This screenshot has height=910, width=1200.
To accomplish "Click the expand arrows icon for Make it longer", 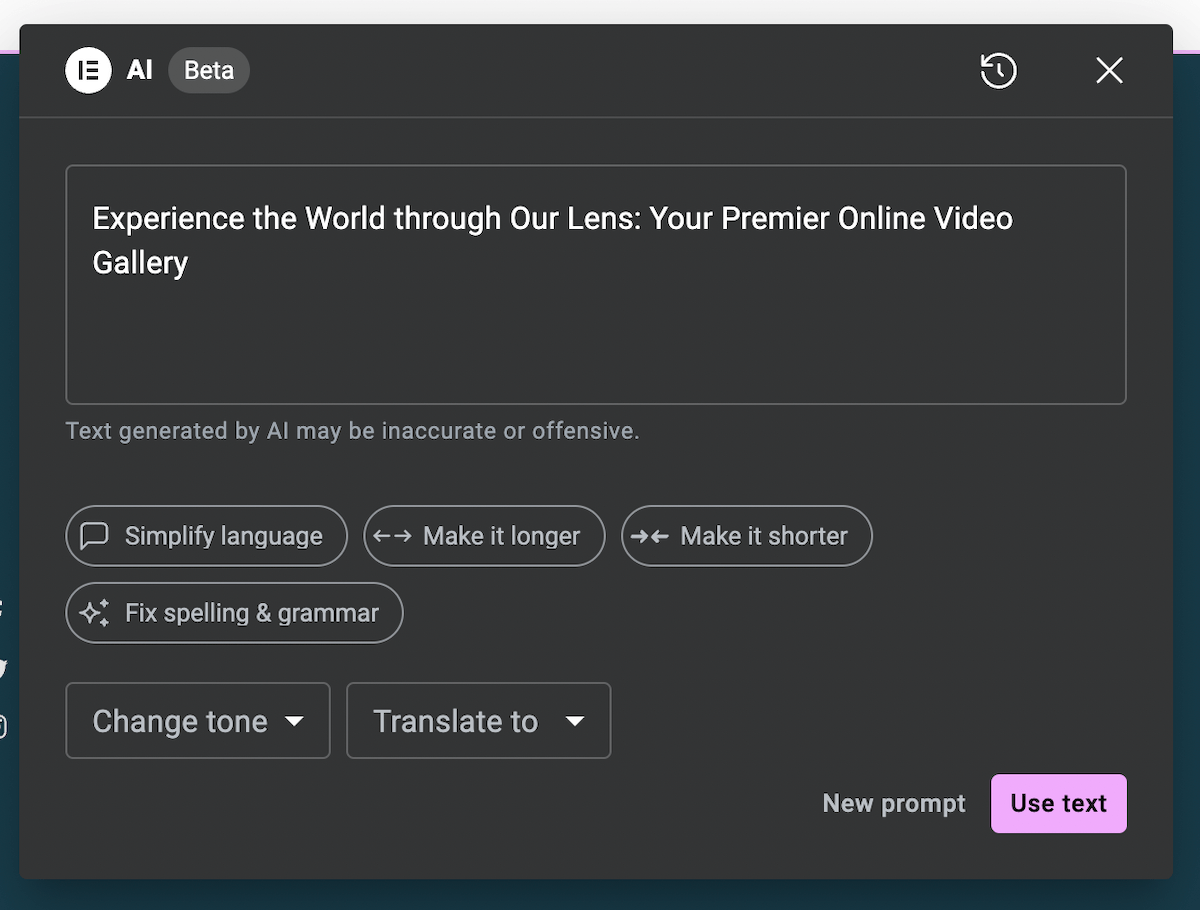I will [x=392, y=536].
